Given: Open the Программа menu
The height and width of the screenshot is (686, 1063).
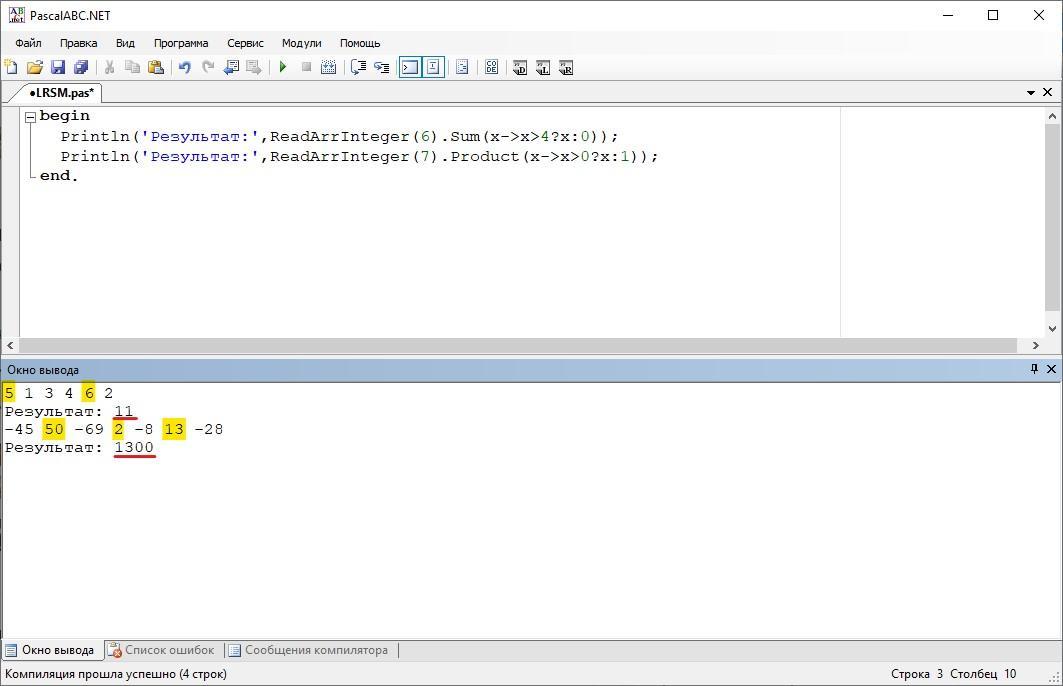Looking at the screenshot, I should tap(181, 43).
